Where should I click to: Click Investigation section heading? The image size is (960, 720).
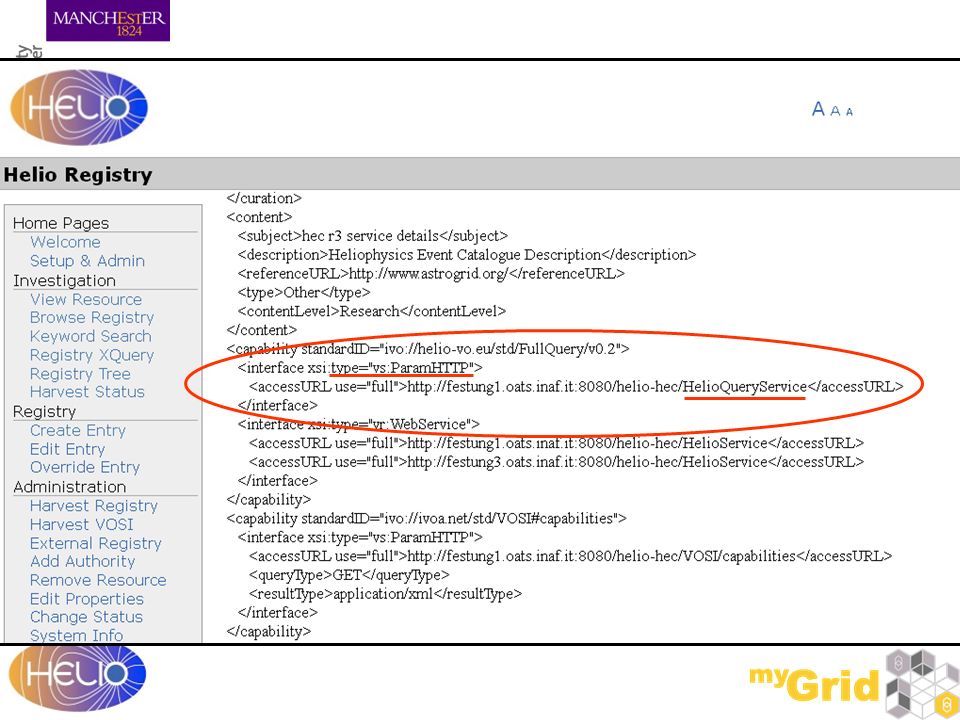64,280
